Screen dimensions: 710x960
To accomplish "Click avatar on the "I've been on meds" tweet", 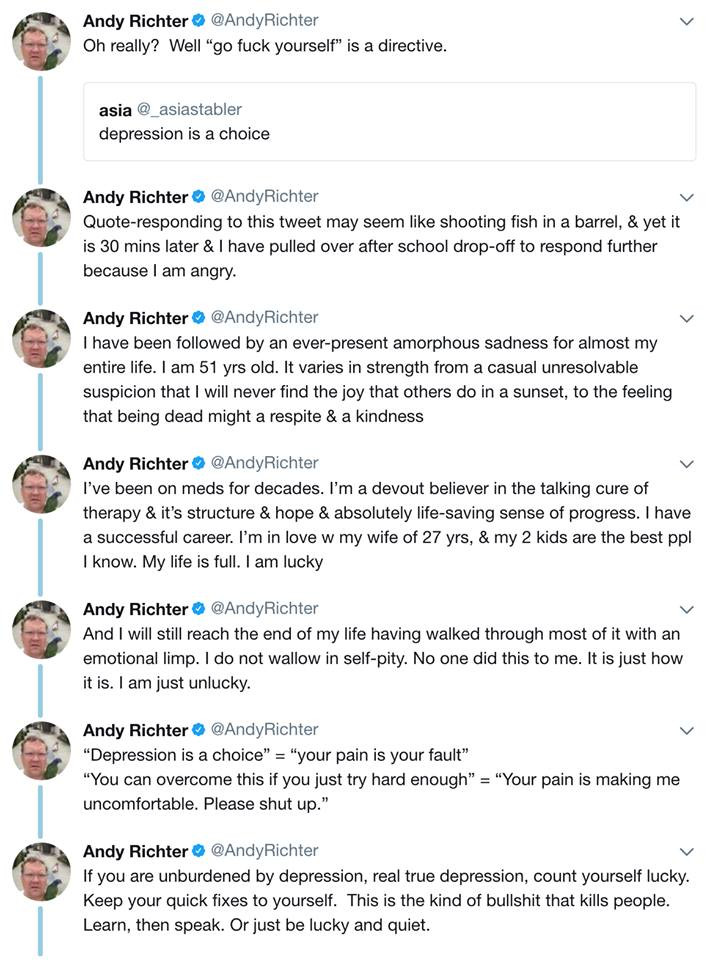I will point(41,485).
